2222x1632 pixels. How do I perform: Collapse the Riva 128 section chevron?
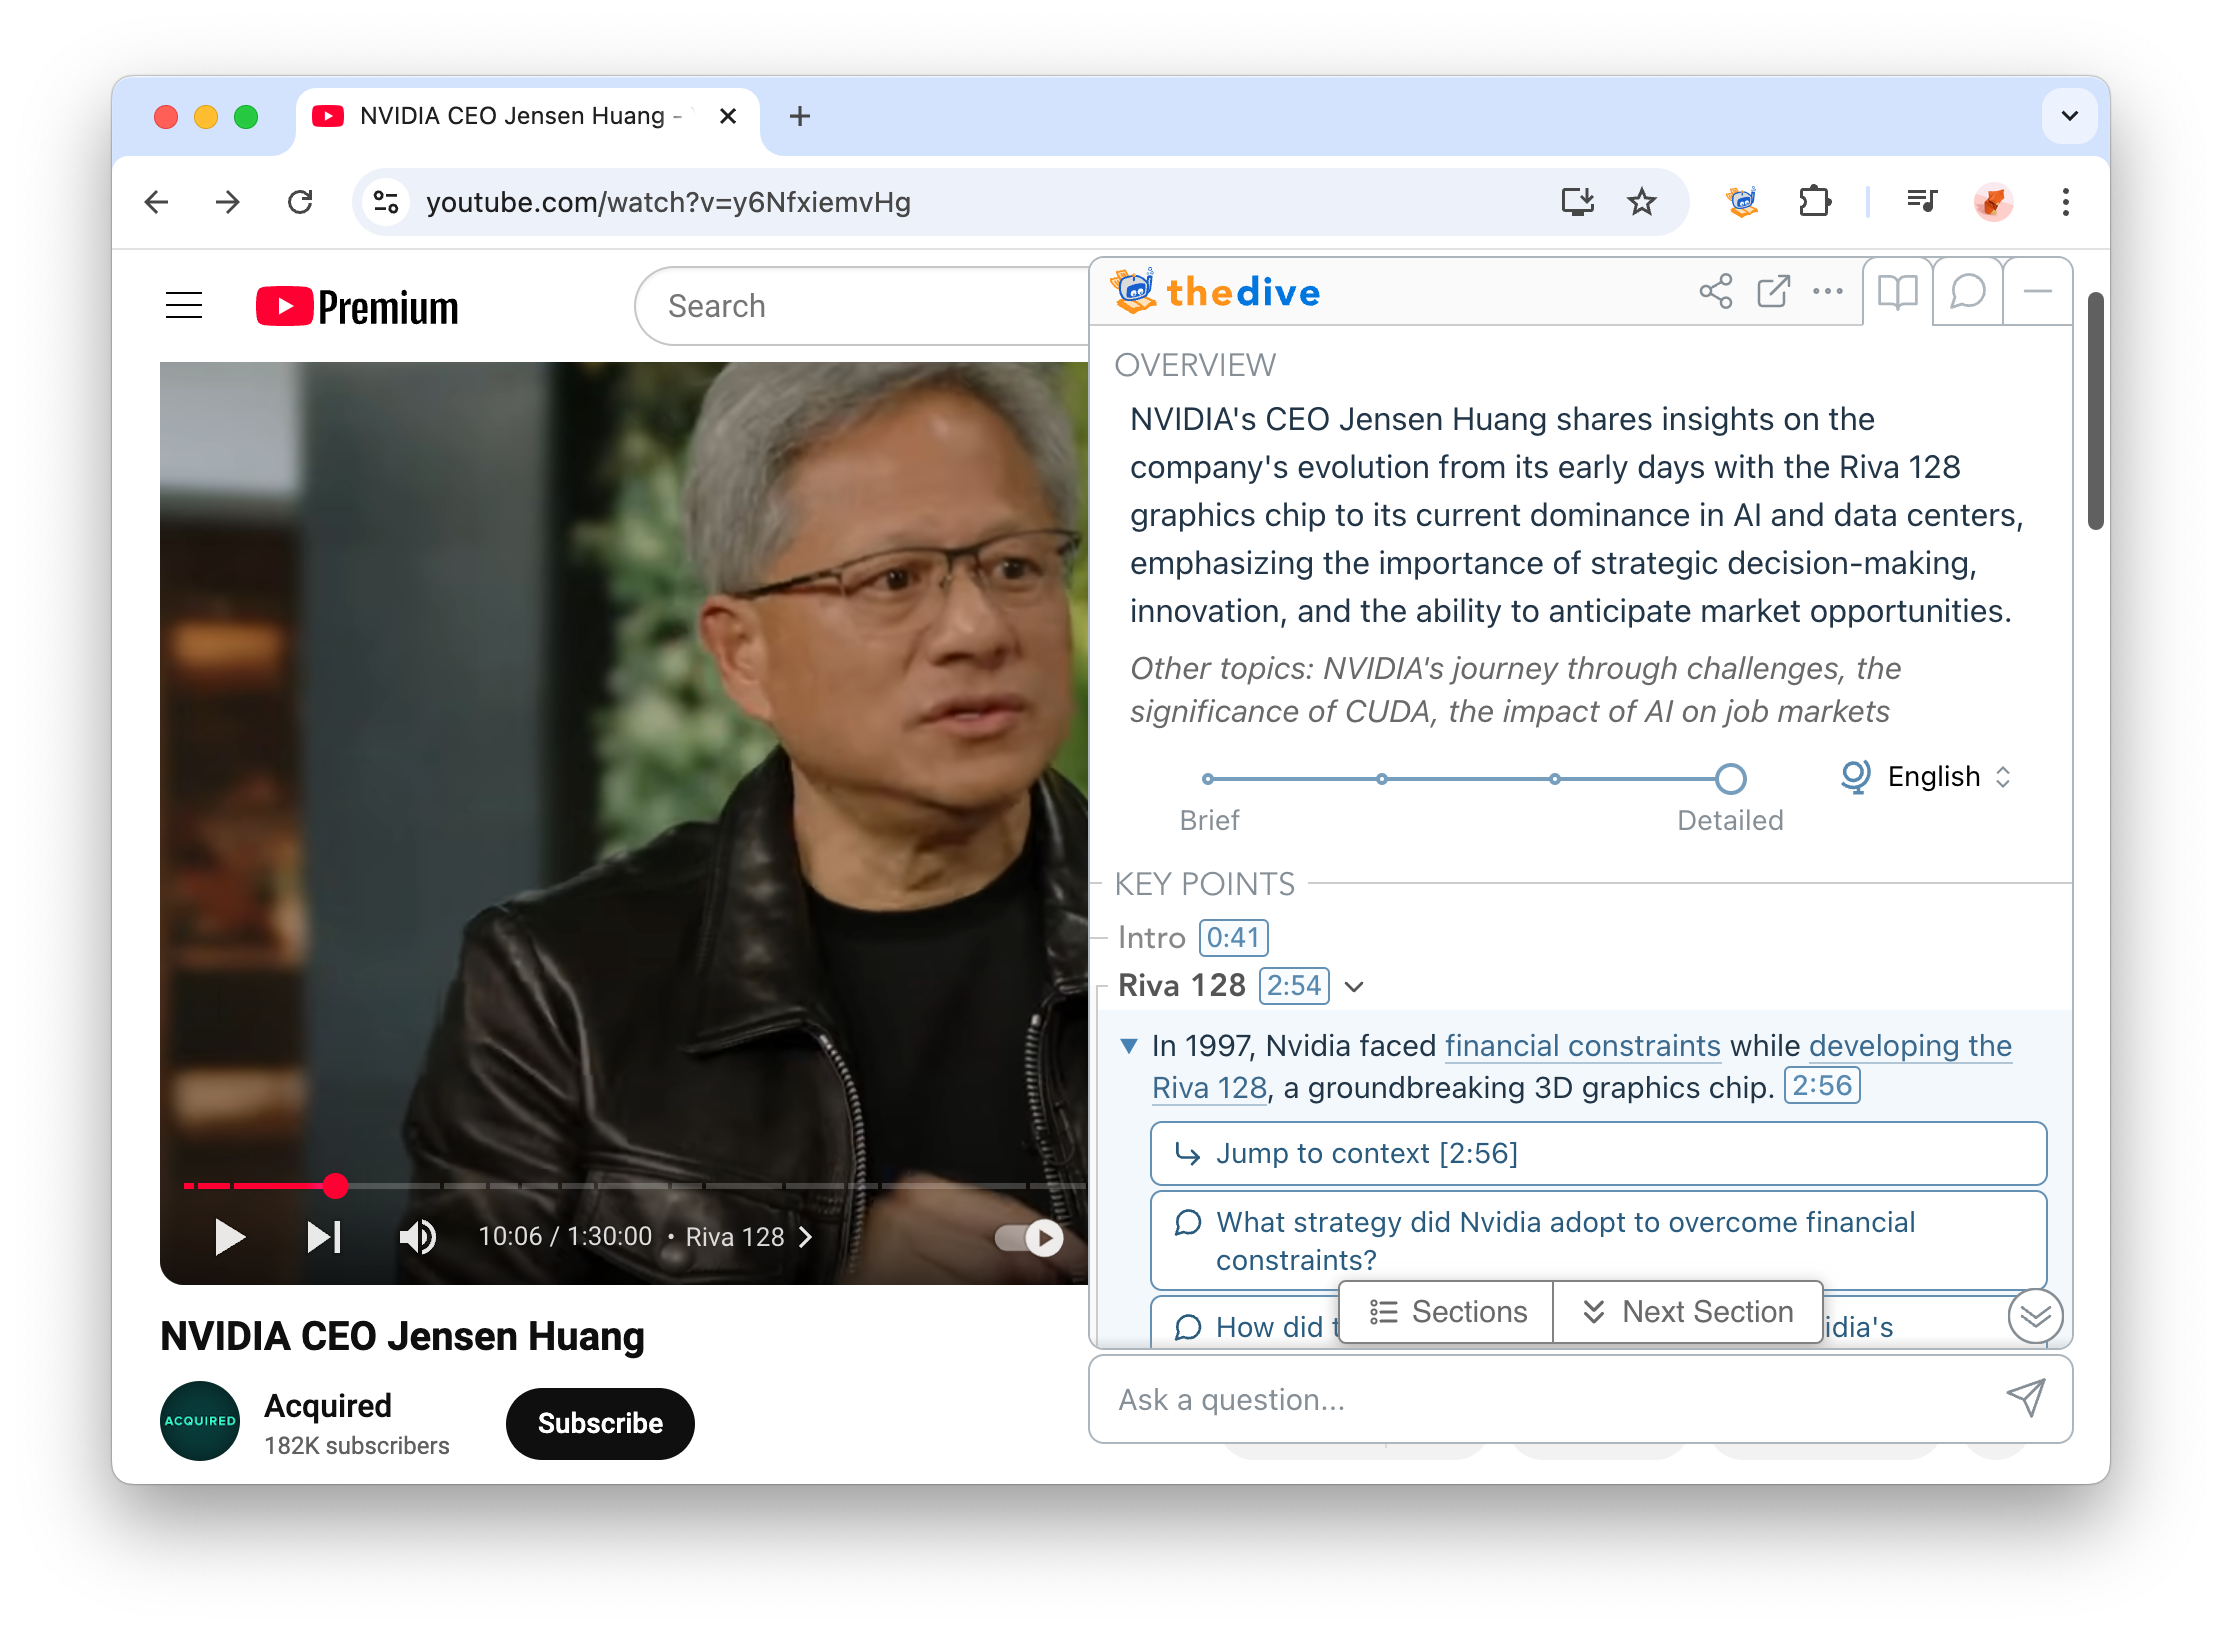(x=1356, y=987)
